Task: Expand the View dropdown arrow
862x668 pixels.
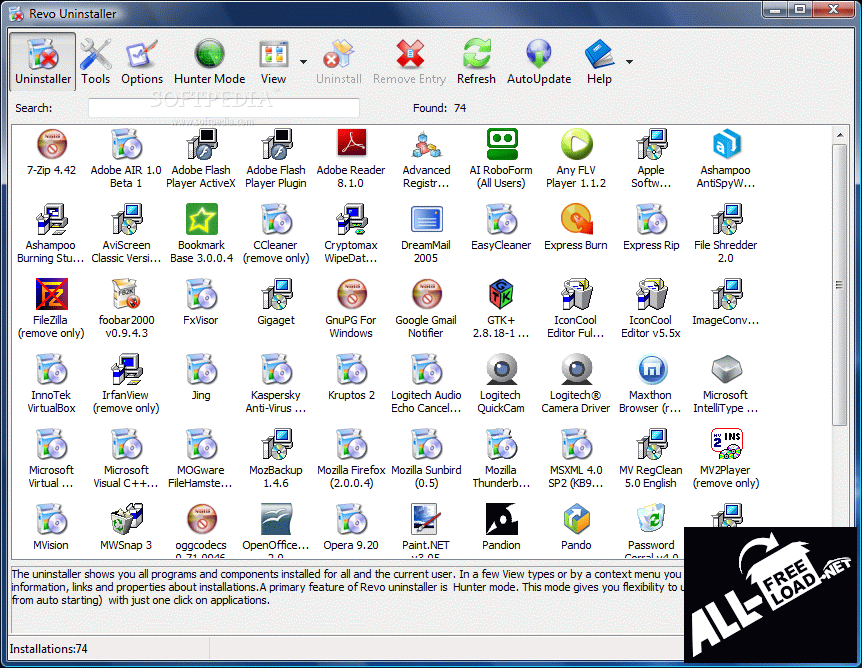Action: [303, 62]
